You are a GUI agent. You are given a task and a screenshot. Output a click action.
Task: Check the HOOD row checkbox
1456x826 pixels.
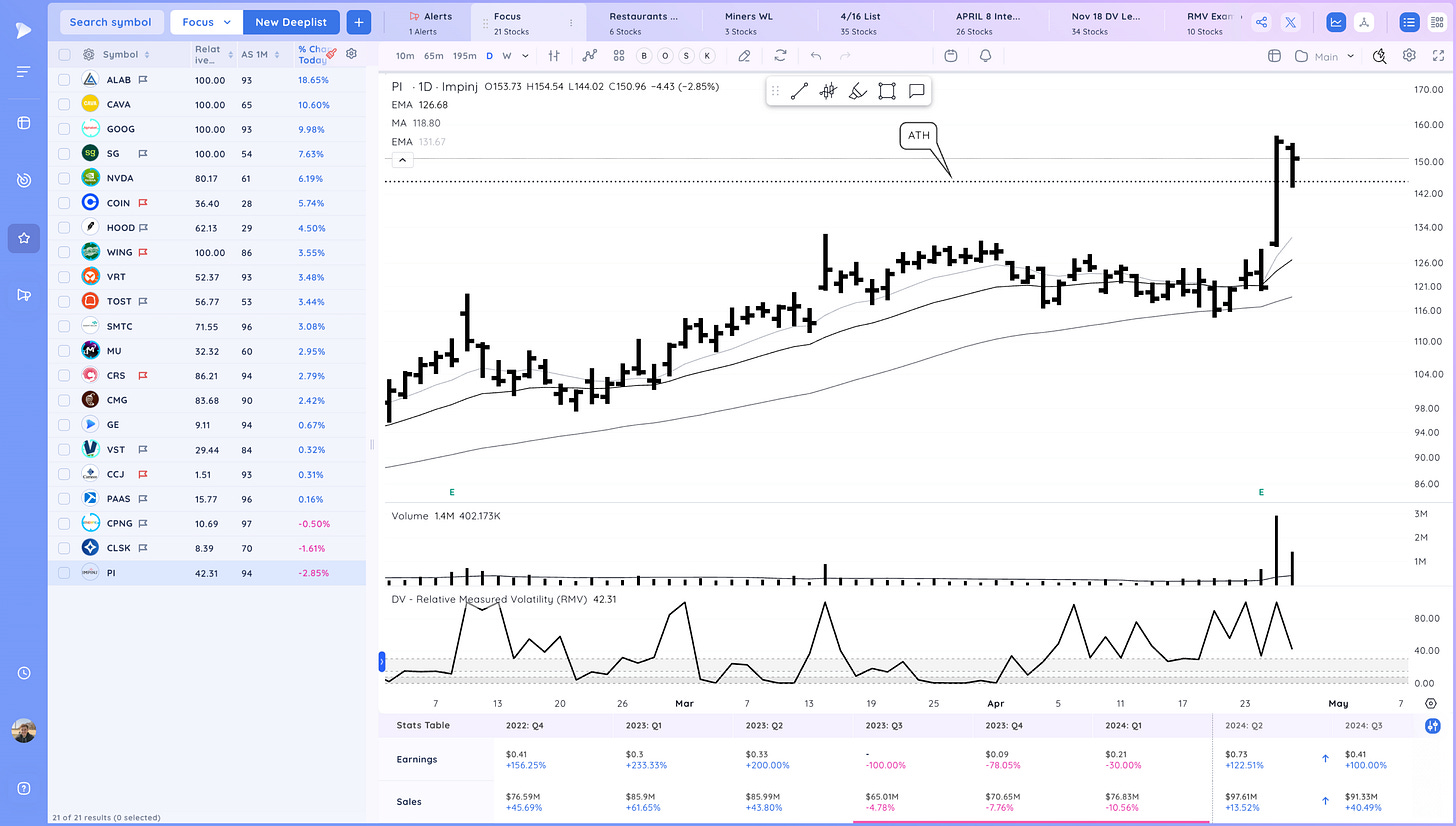(x=64, y=227)
